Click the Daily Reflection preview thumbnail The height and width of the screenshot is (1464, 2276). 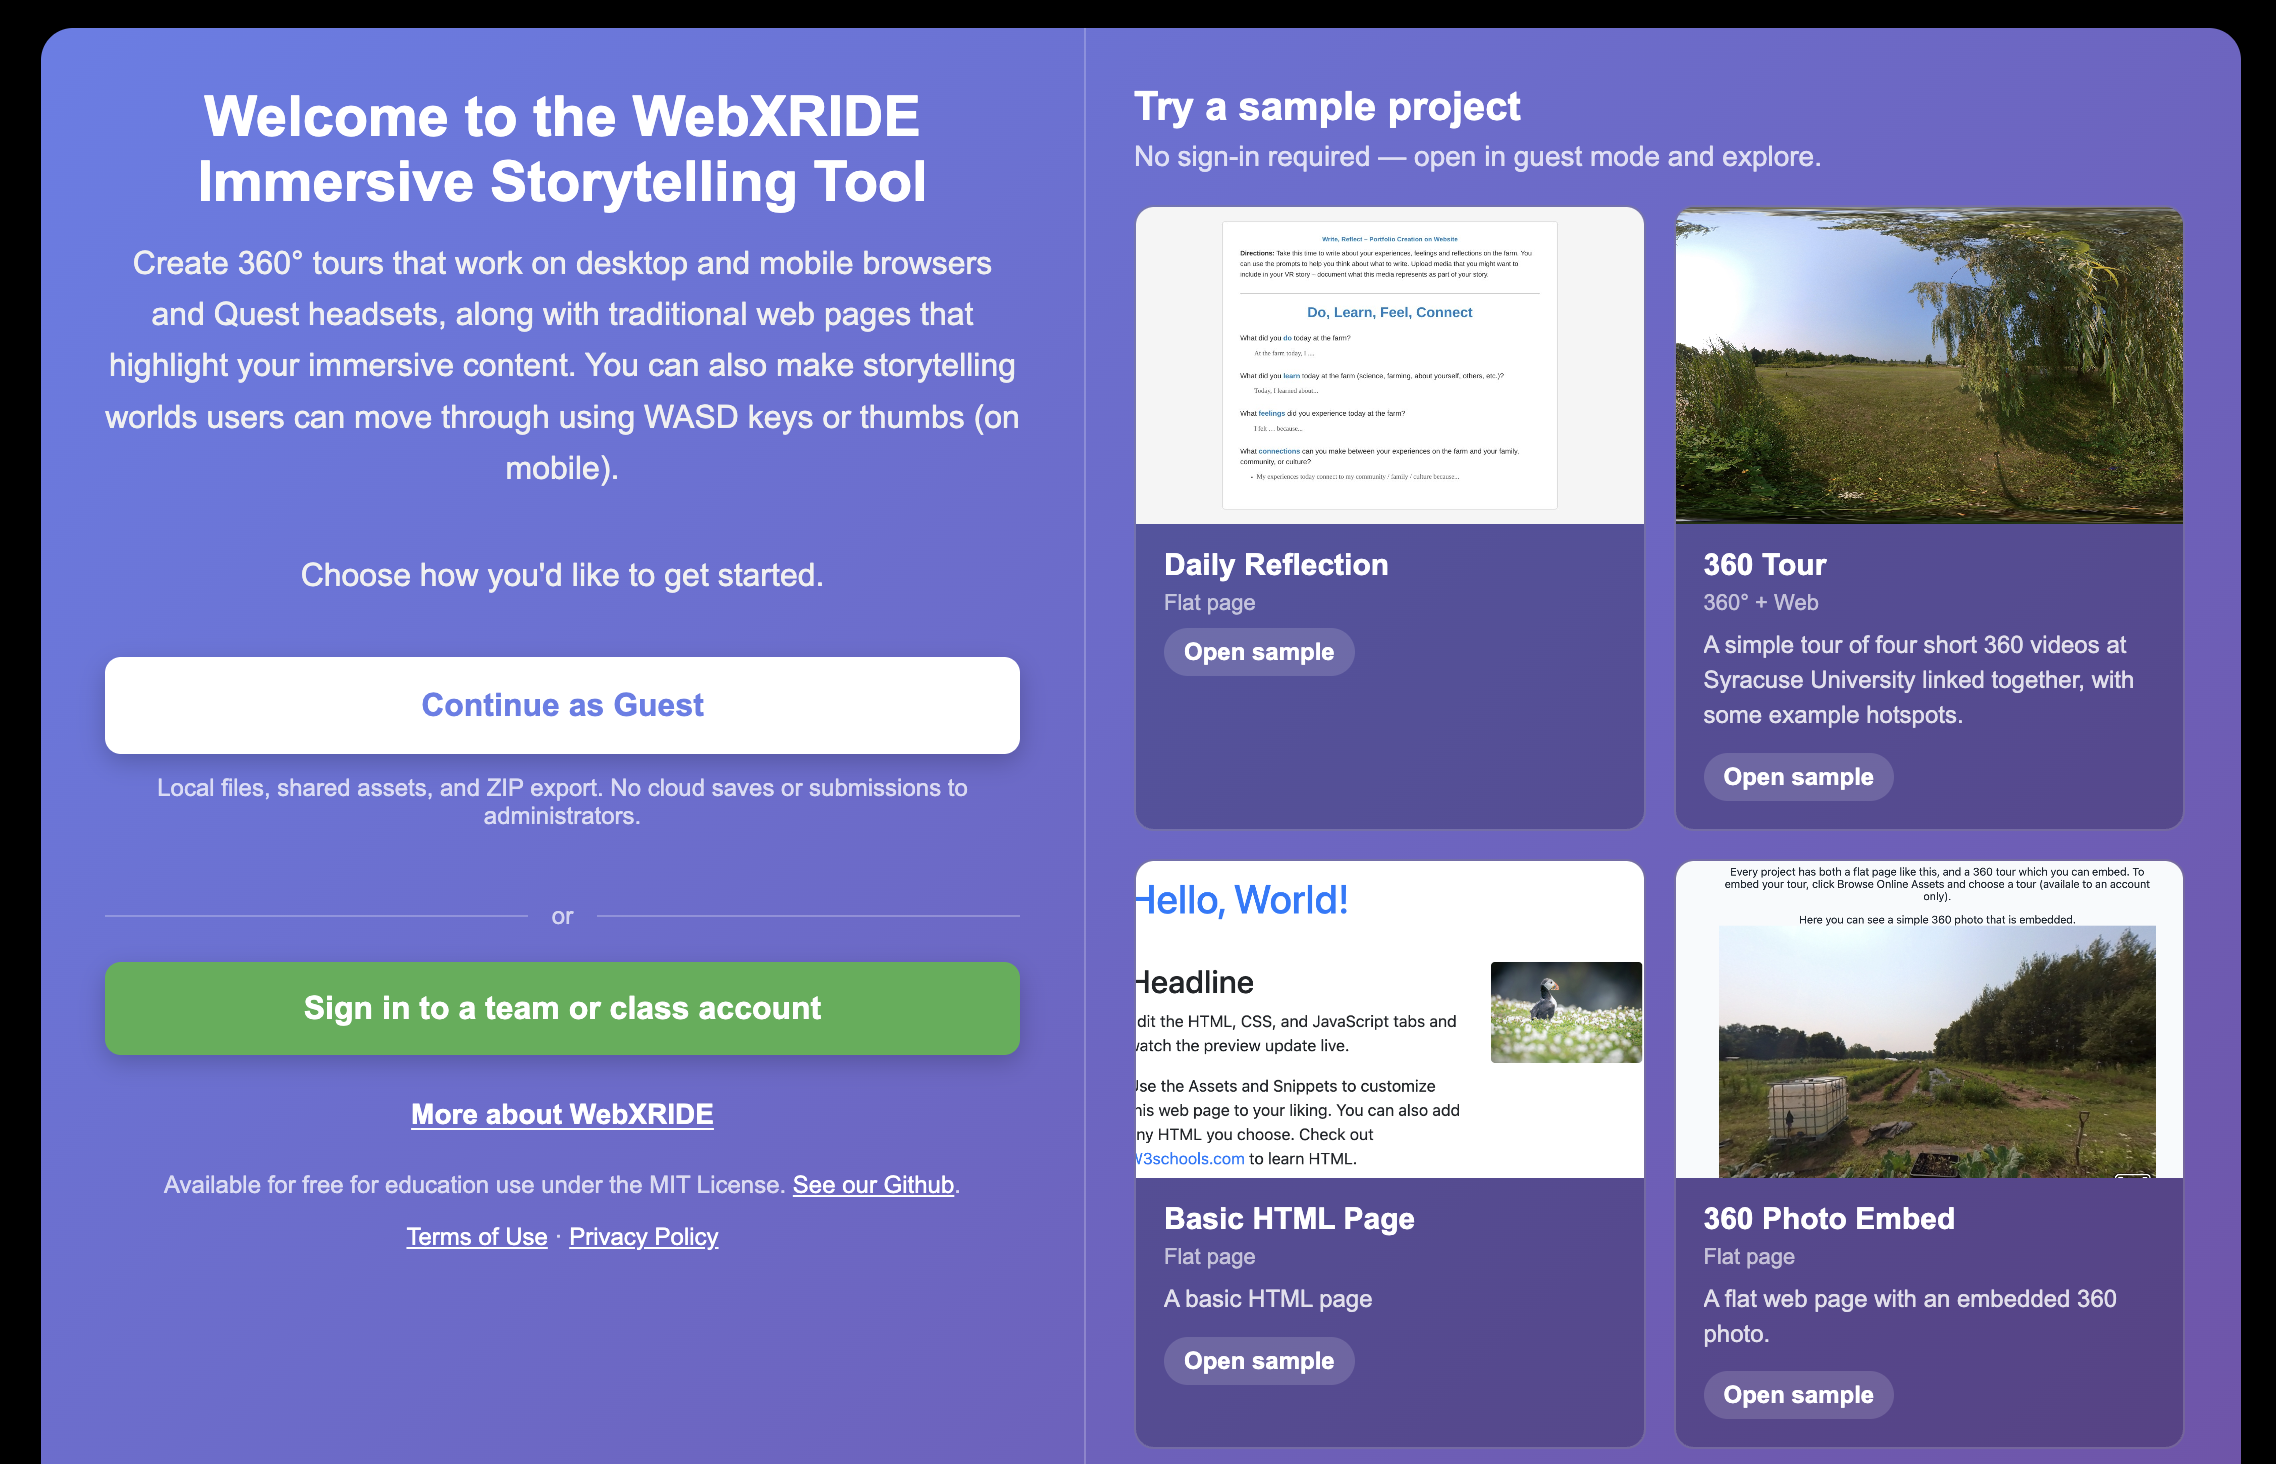(1390, 366)
